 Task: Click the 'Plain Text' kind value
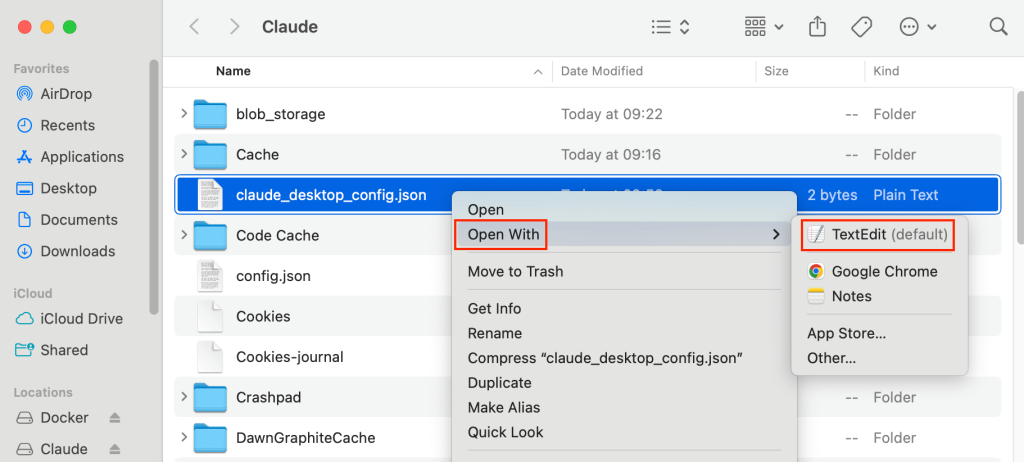(906, 195)
